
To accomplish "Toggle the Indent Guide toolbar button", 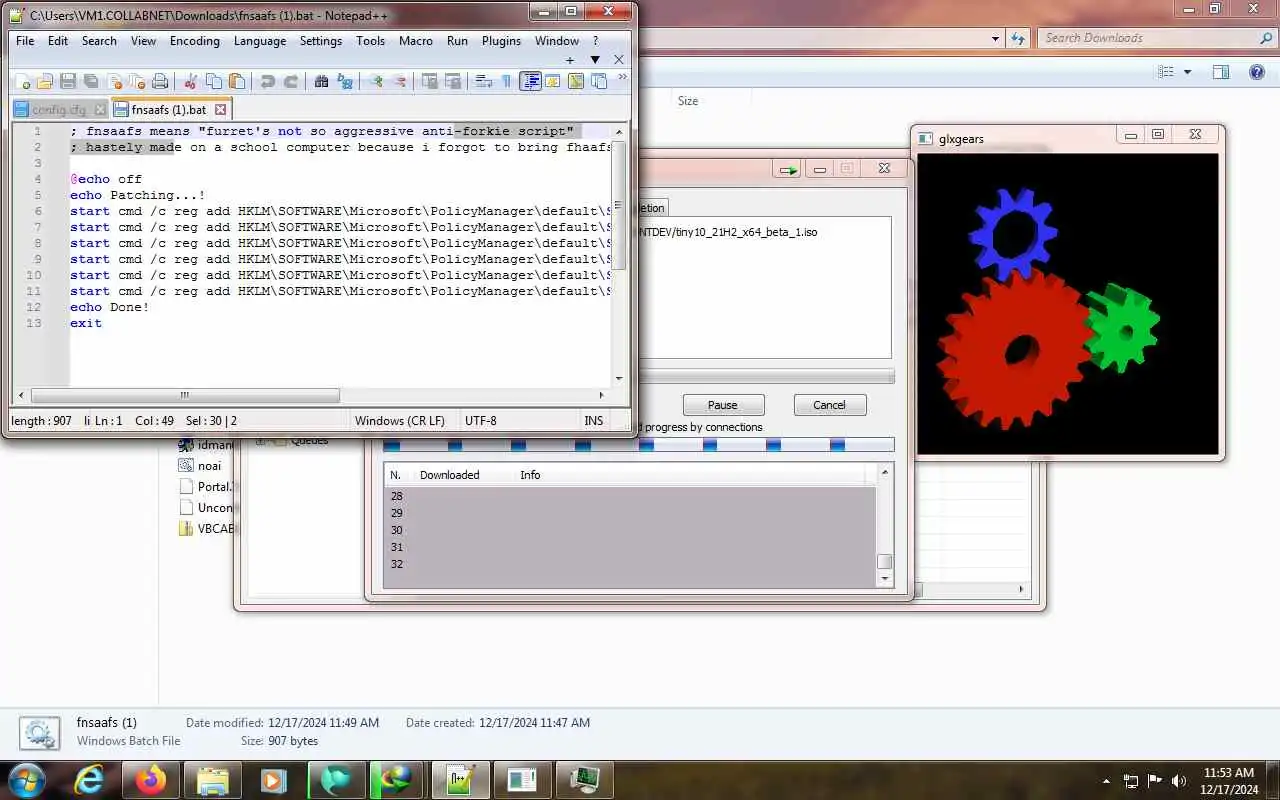I will click(530, 82).
